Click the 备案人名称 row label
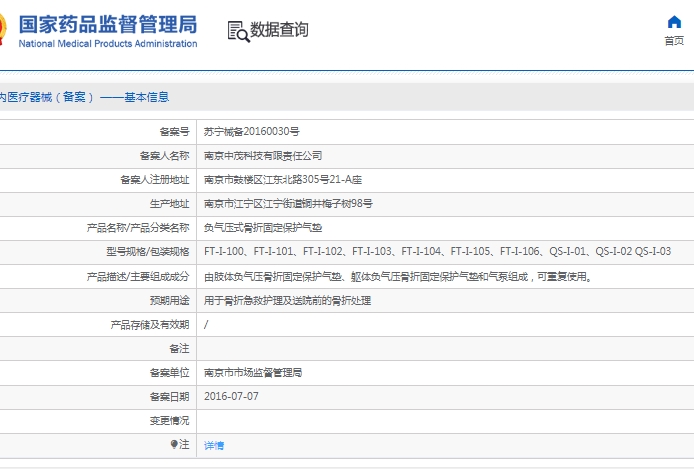The width and height of the screenshot is (694, 469). point(165,156)
